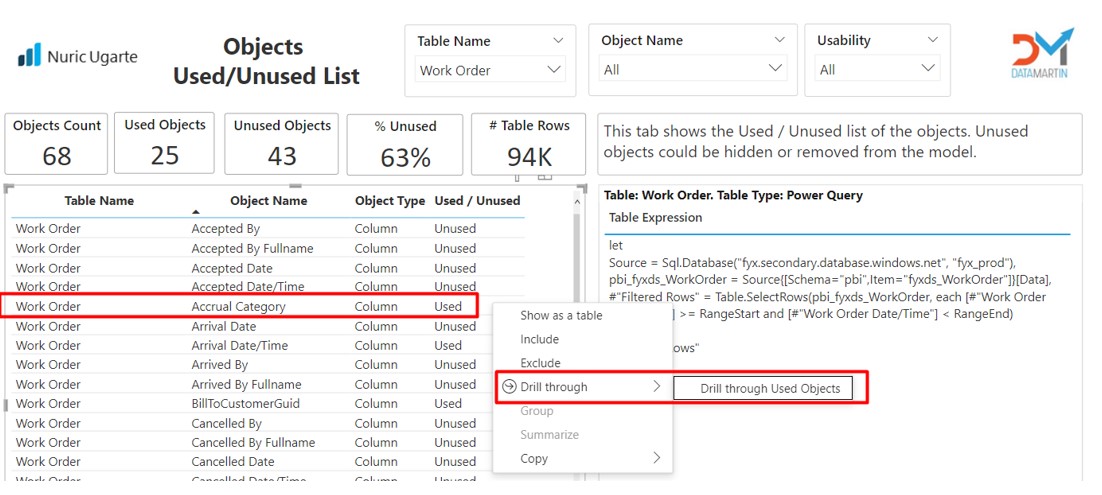This screenshot has height=495, width=1102.
Task: Sort by Used / Unused column header
Action: point(477,200)
